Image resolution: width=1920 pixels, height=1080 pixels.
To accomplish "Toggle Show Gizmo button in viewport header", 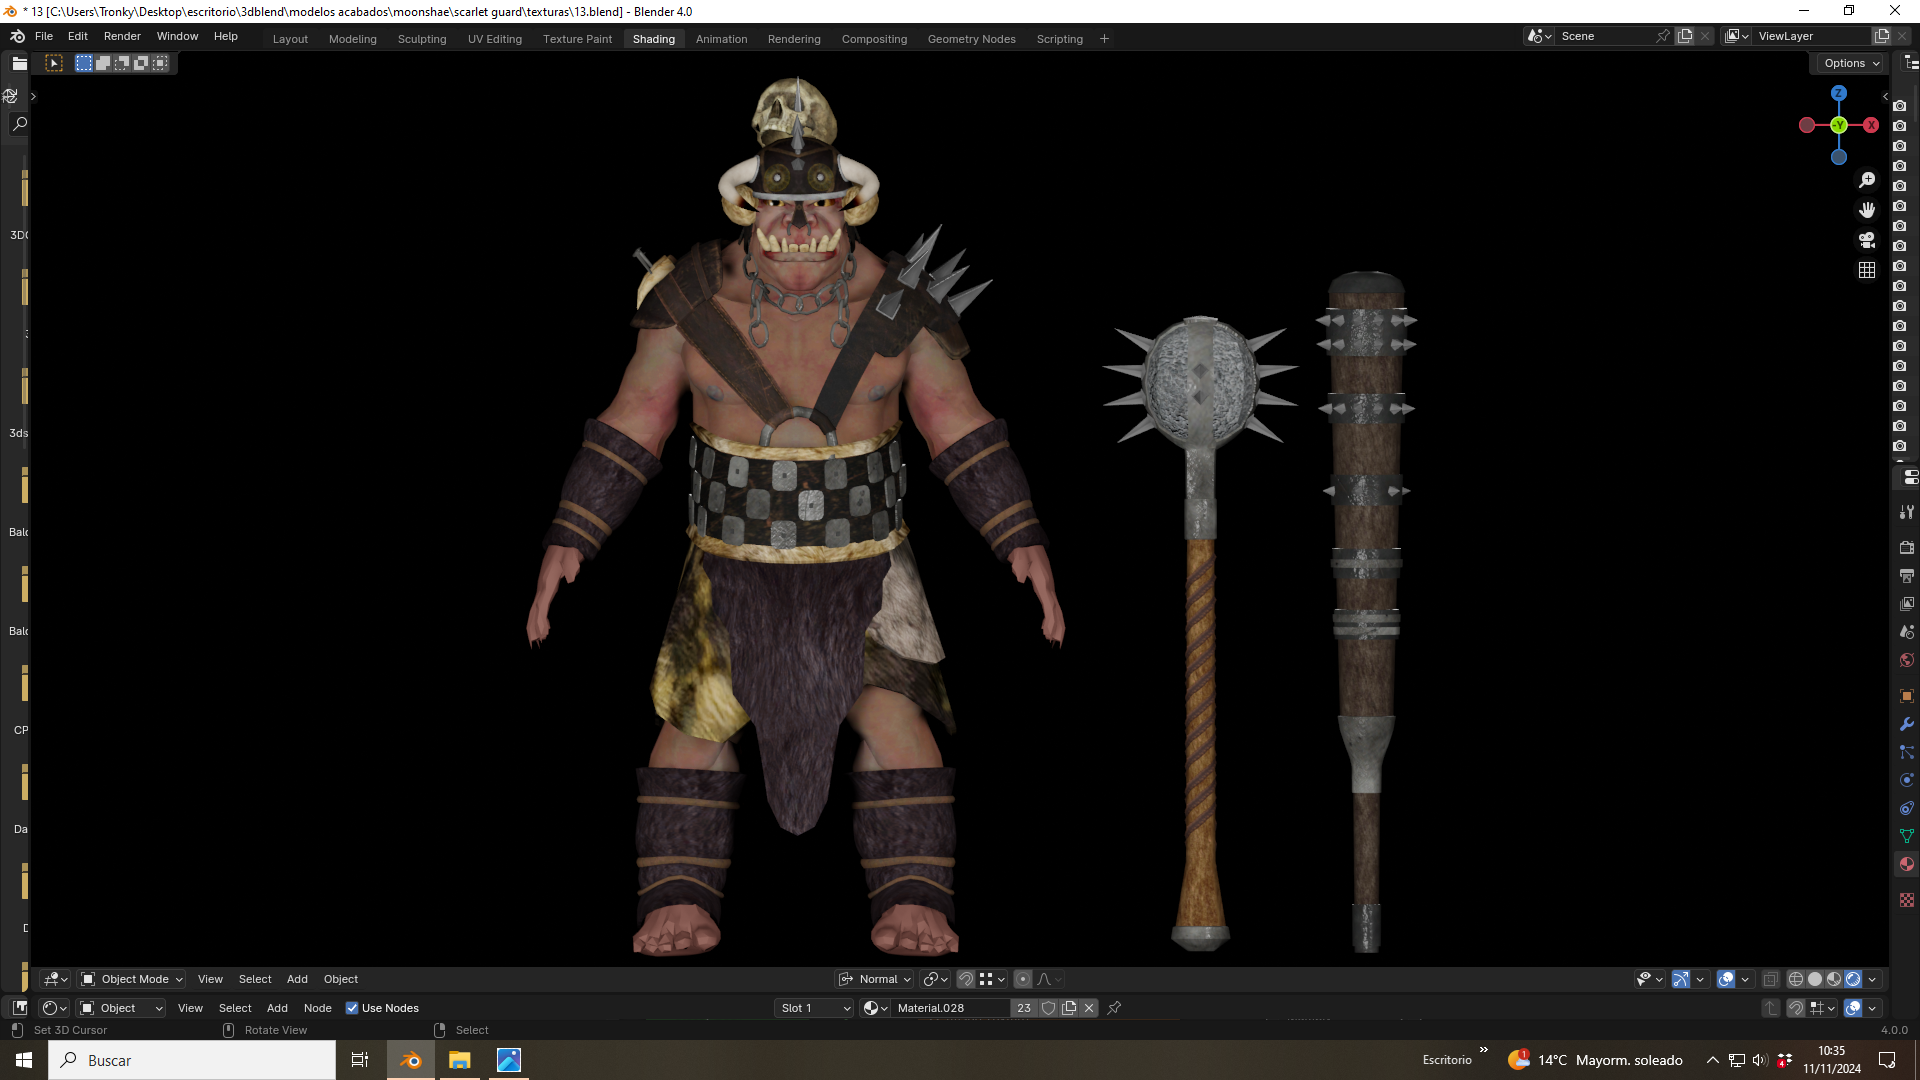I will (1681, 979).
